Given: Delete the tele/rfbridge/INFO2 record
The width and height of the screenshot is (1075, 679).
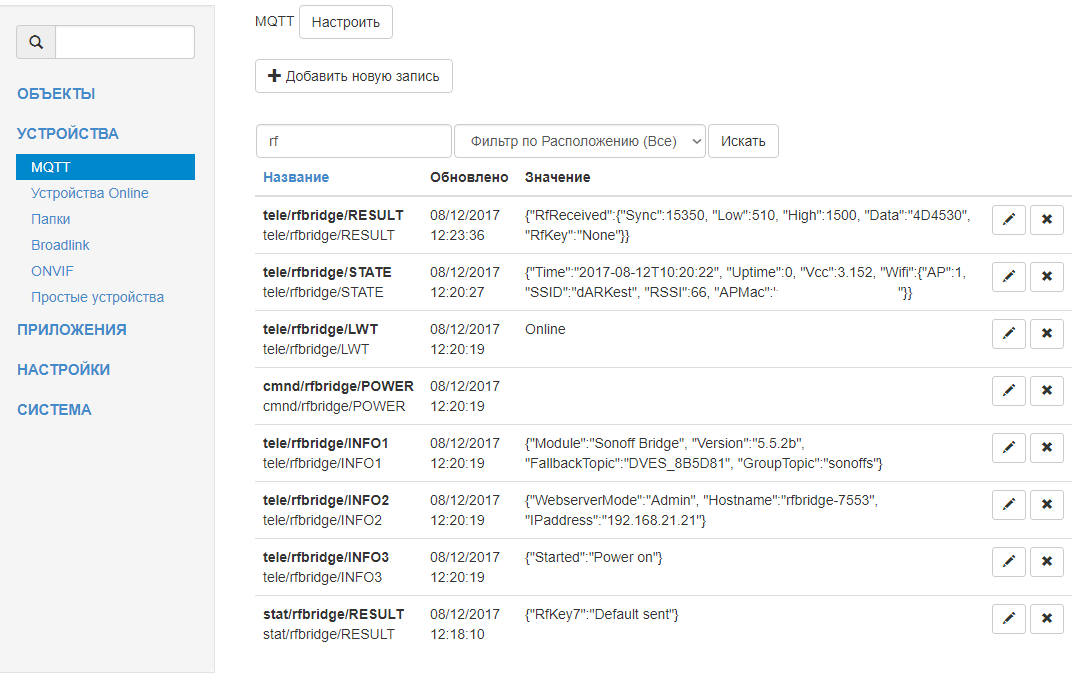Looking at the screenshot, I should click(1046, 505).
